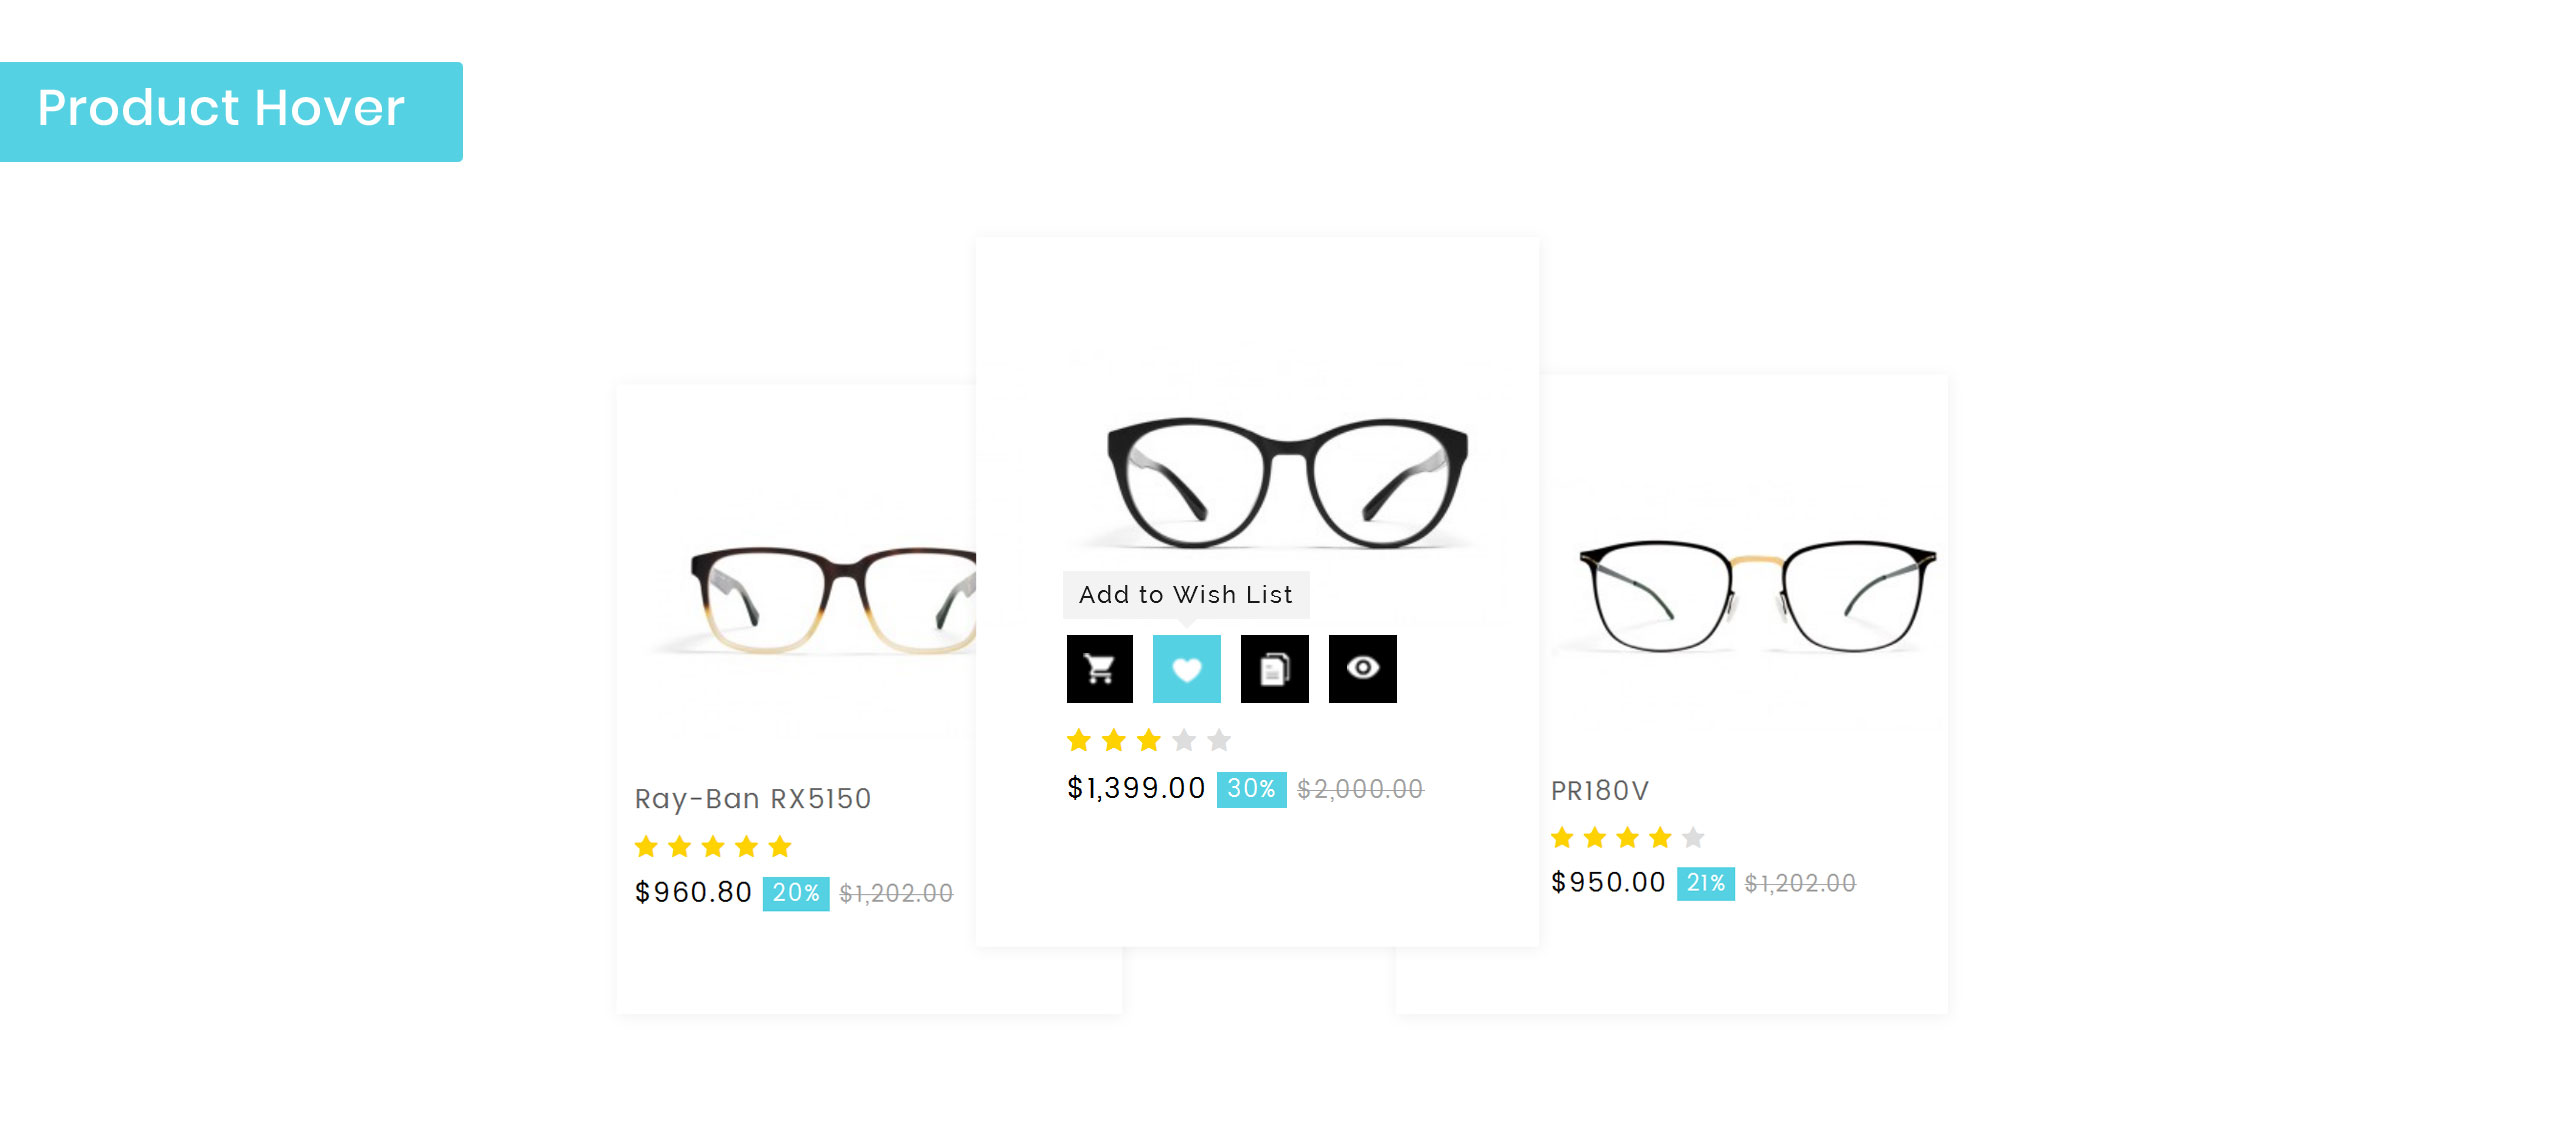Click the add to cart icon
This screenshot has width=2560, height=1121.
pos(1099,669)
